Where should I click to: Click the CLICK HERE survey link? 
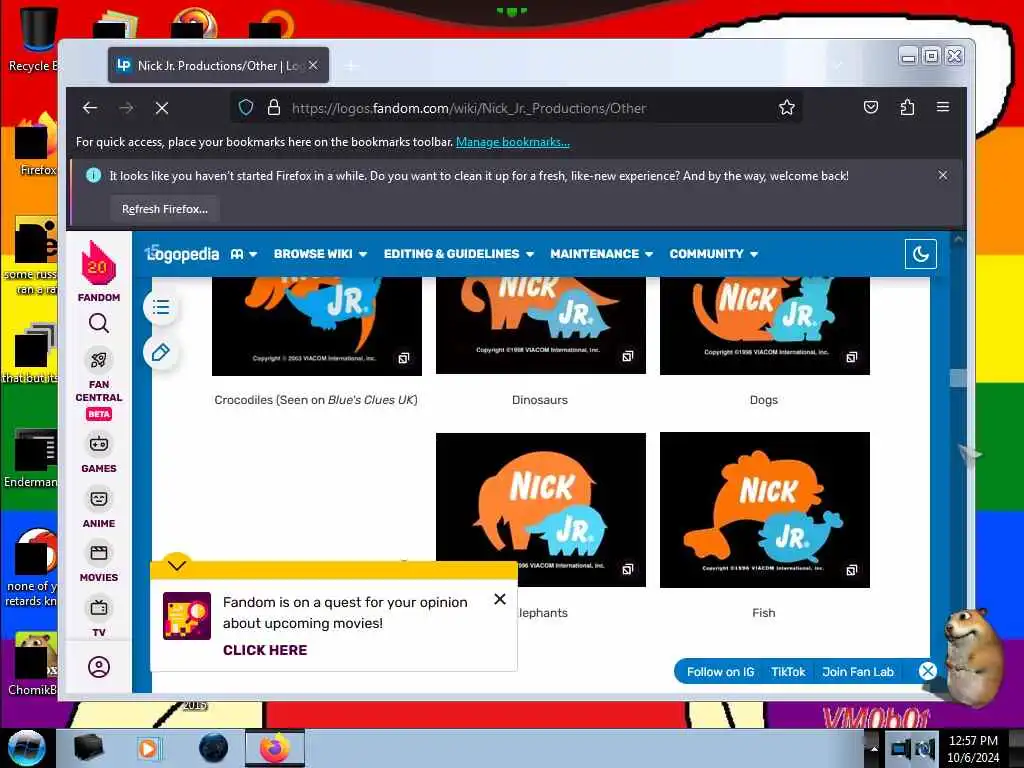pos(265,650)
